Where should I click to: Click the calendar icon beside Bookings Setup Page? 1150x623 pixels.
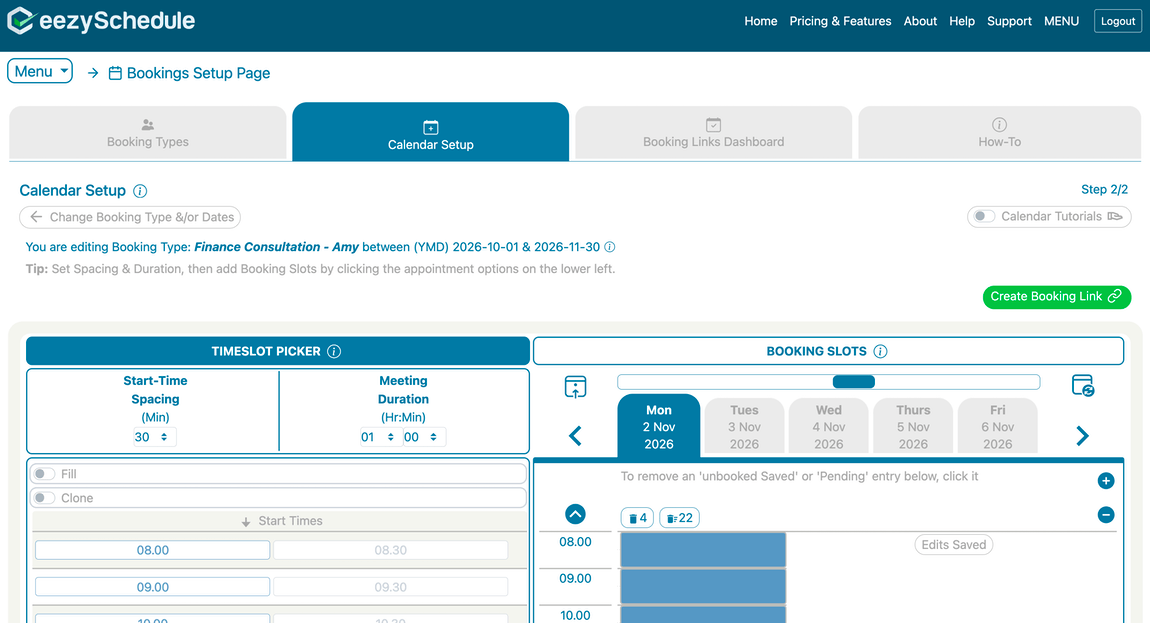(x=115, y=73)
